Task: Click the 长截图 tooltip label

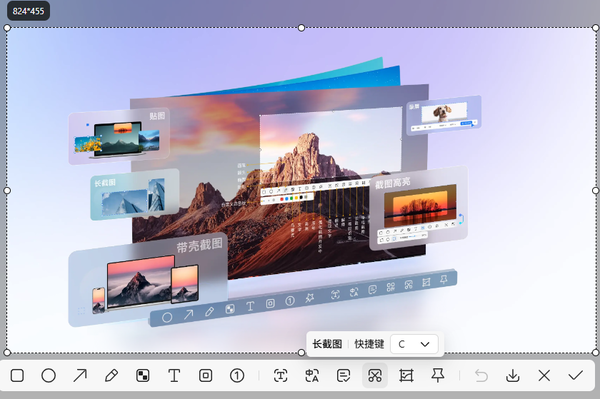Action: 327,344
